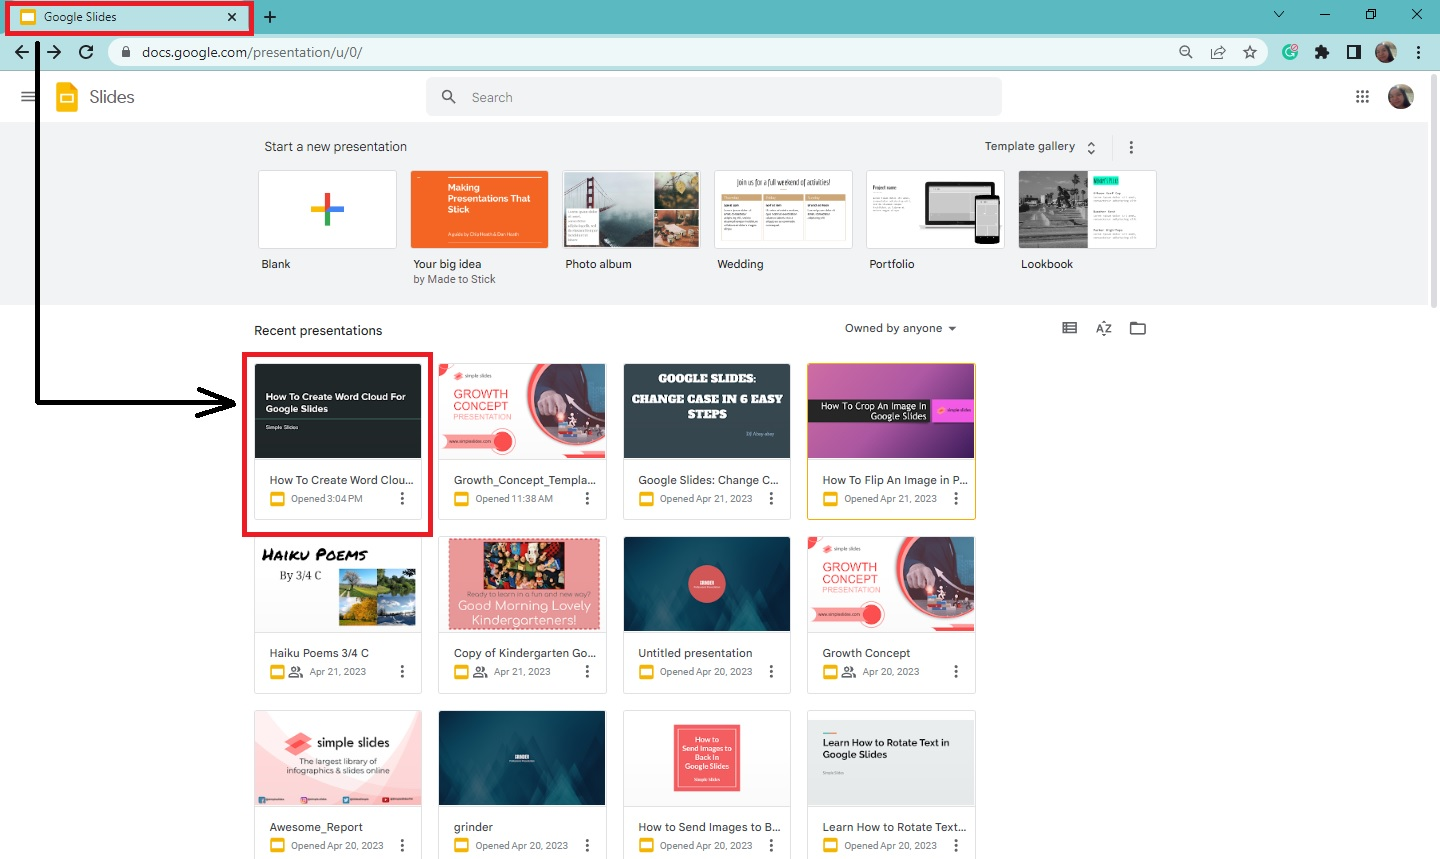Open the Awesome_Report simple slides thumbnail
This screenshot has height=859, width=1440.
point(338,758)
